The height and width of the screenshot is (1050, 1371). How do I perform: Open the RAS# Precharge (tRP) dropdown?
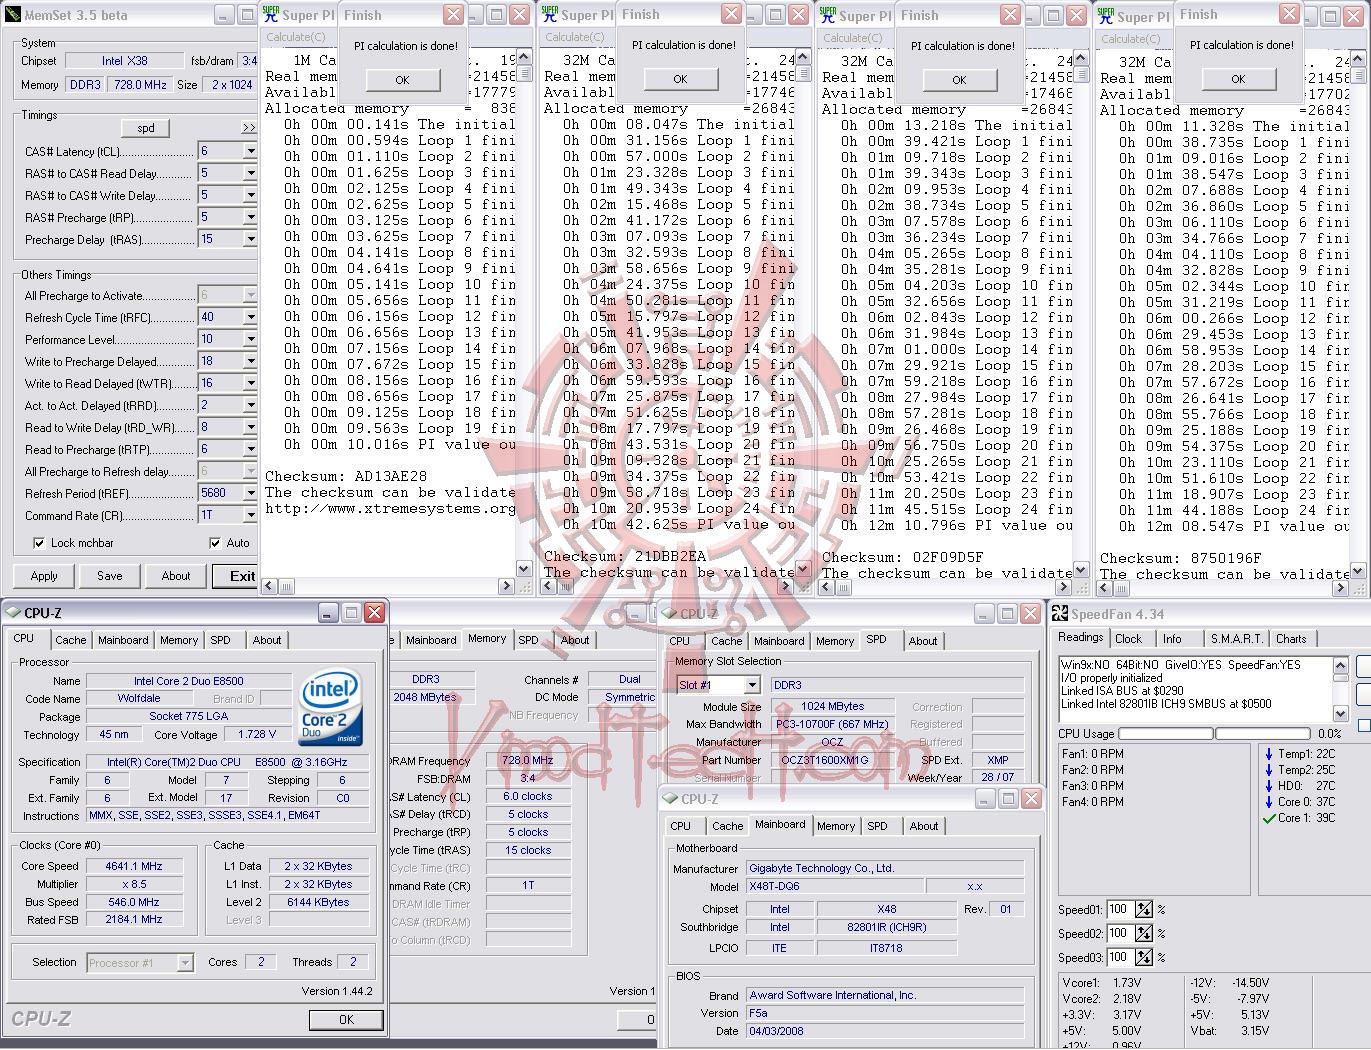point(250,217)
